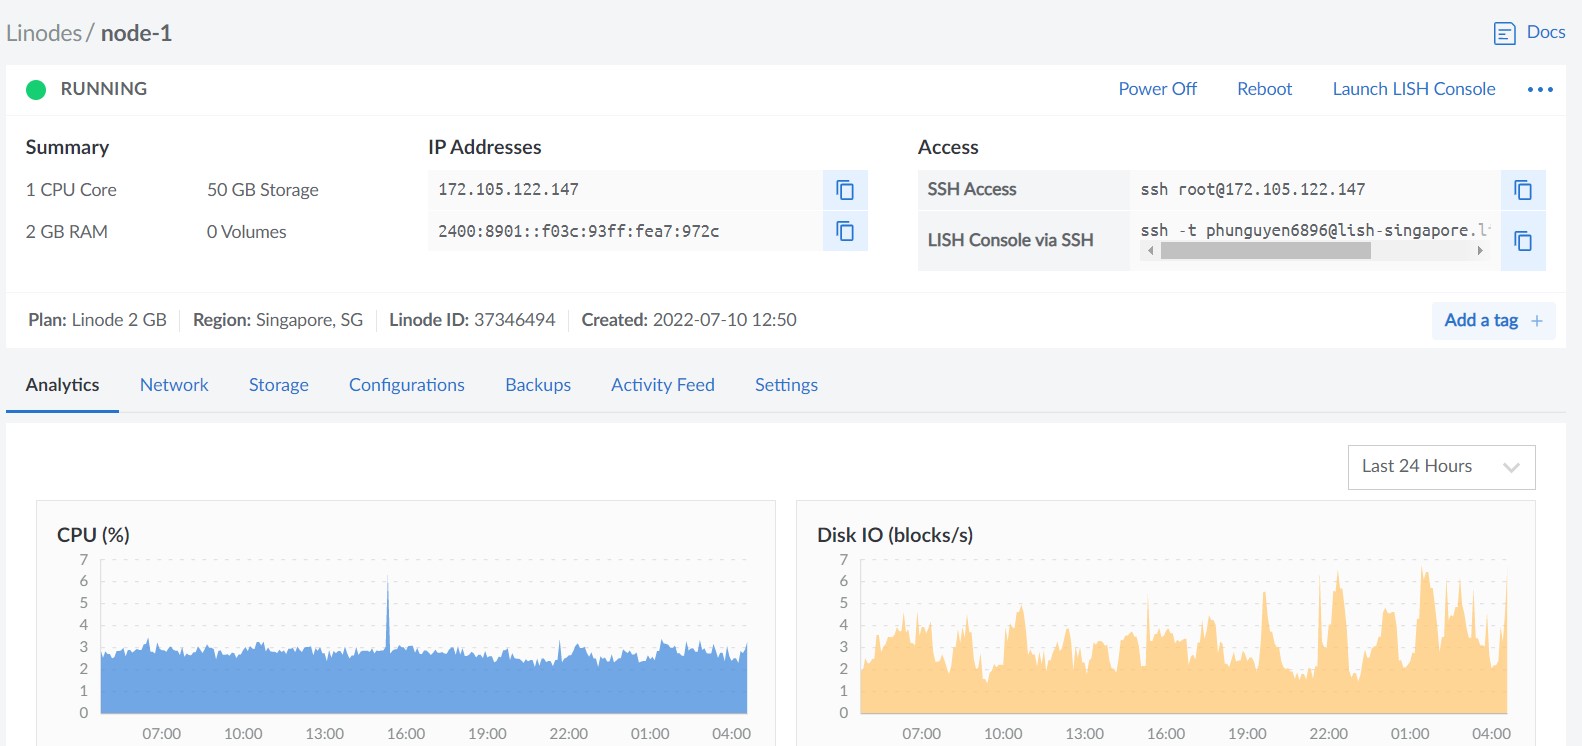Go back to Linodes breadcrumb
The height and width of the screenshot is (746, 1582).
click(44, 33)
